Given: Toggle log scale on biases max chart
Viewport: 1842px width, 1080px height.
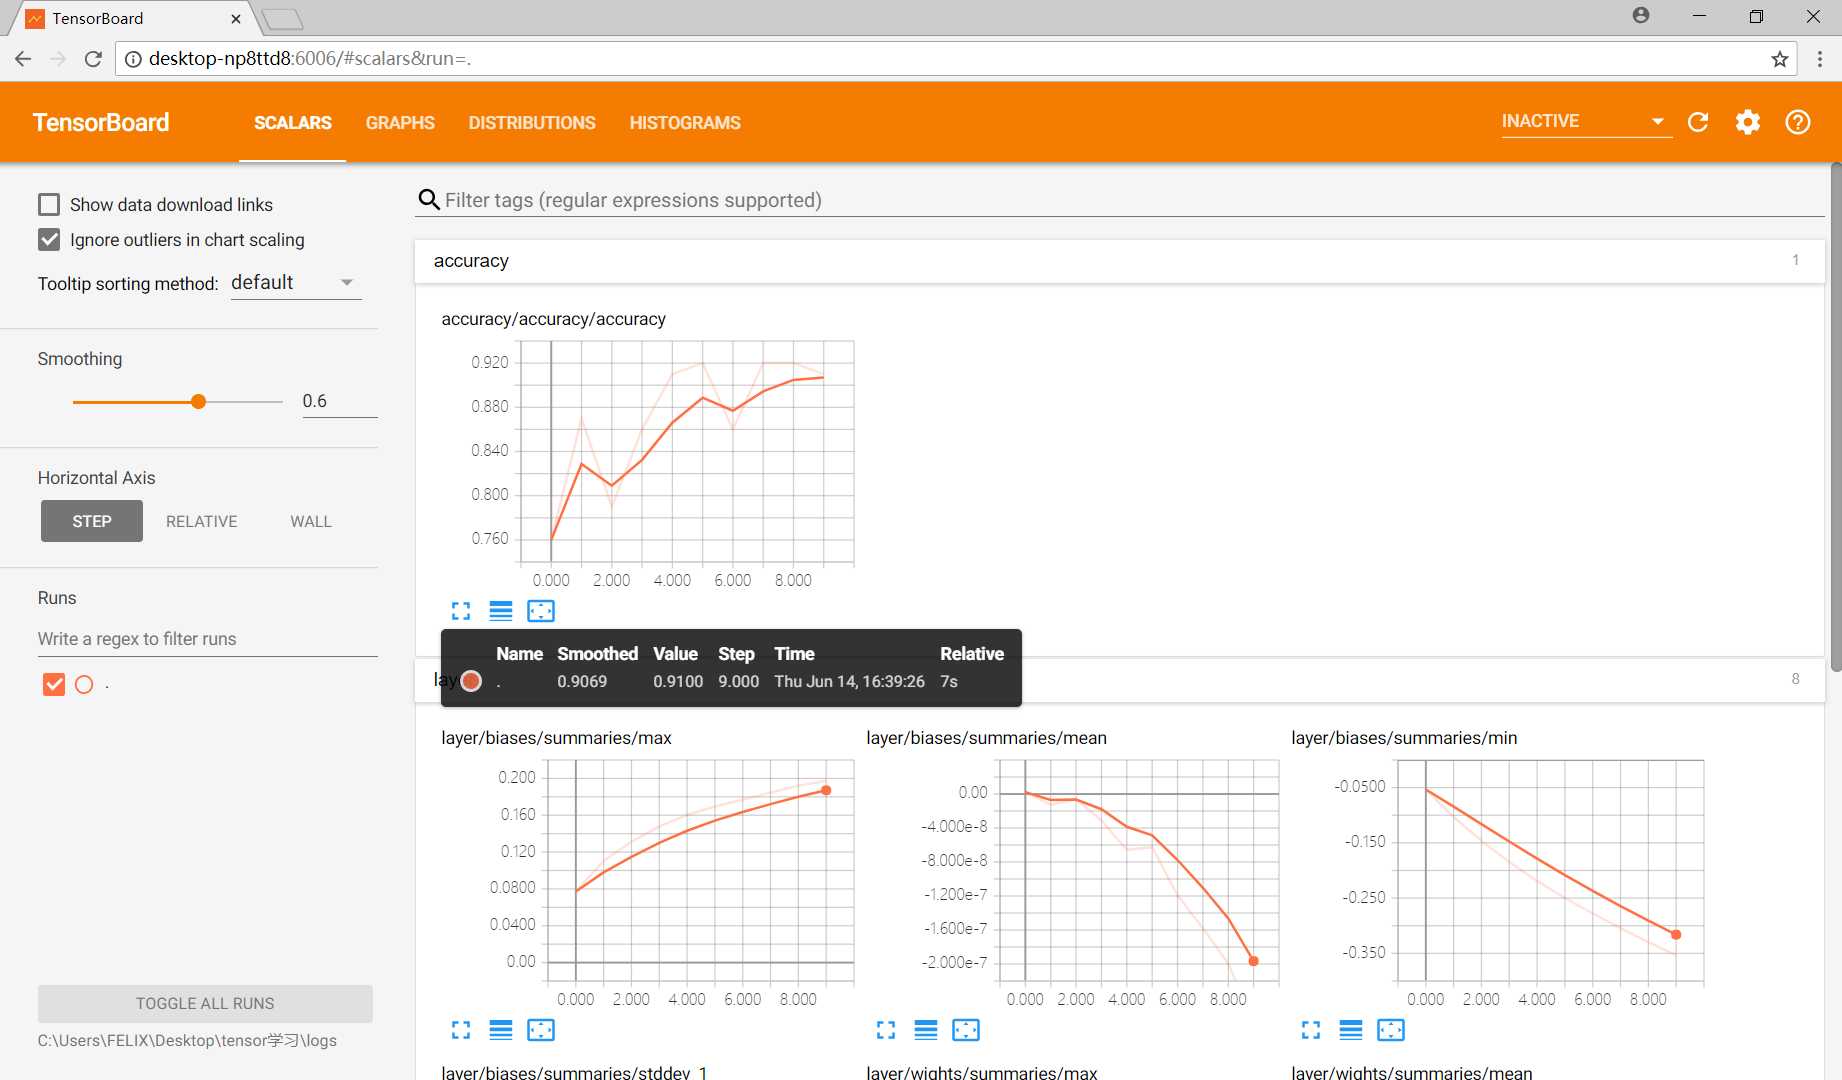Looking at the screenshot, I should tap(501, 1029).
